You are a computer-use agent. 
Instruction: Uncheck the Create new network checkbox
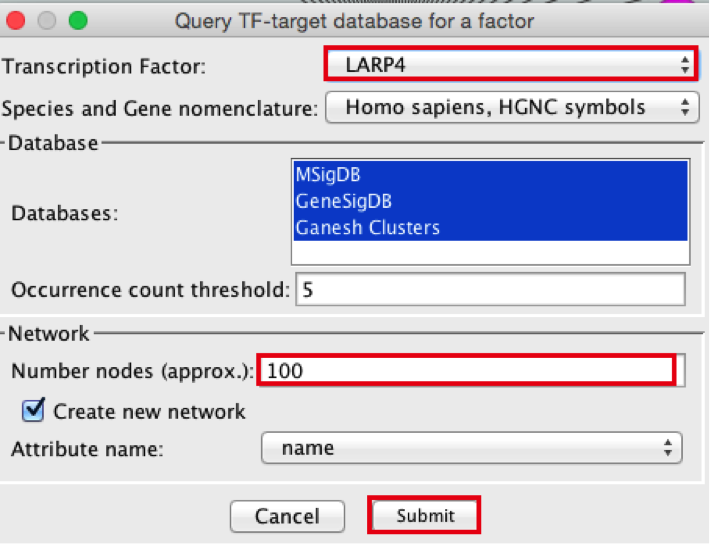pos(34,411)
